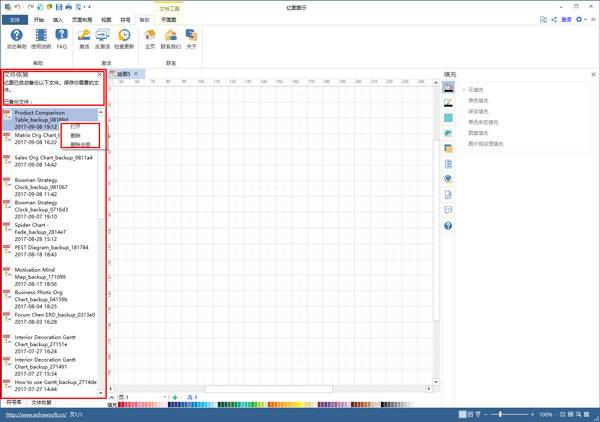
Task: Open the 关于 about icon
Action: (x=191, y=39)
